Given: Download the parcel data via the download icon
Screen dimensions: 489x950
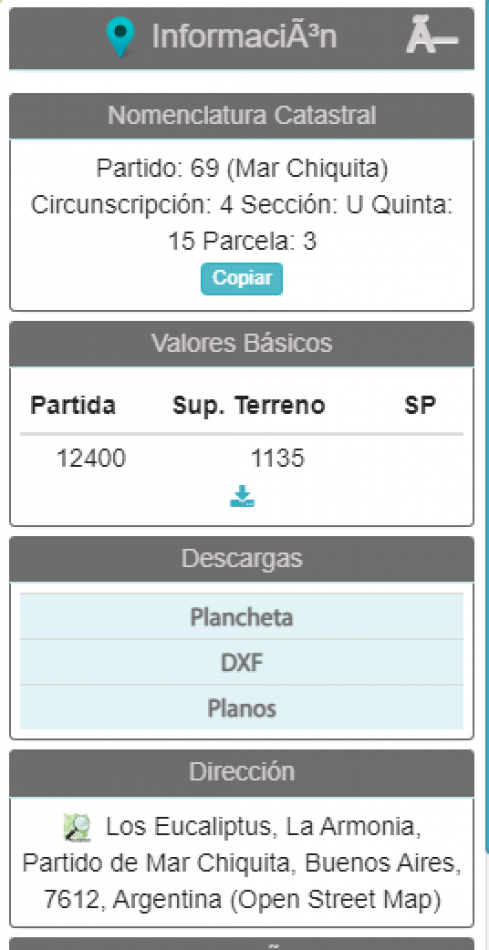Looking at the screenshot, I should tap(242, 496).
